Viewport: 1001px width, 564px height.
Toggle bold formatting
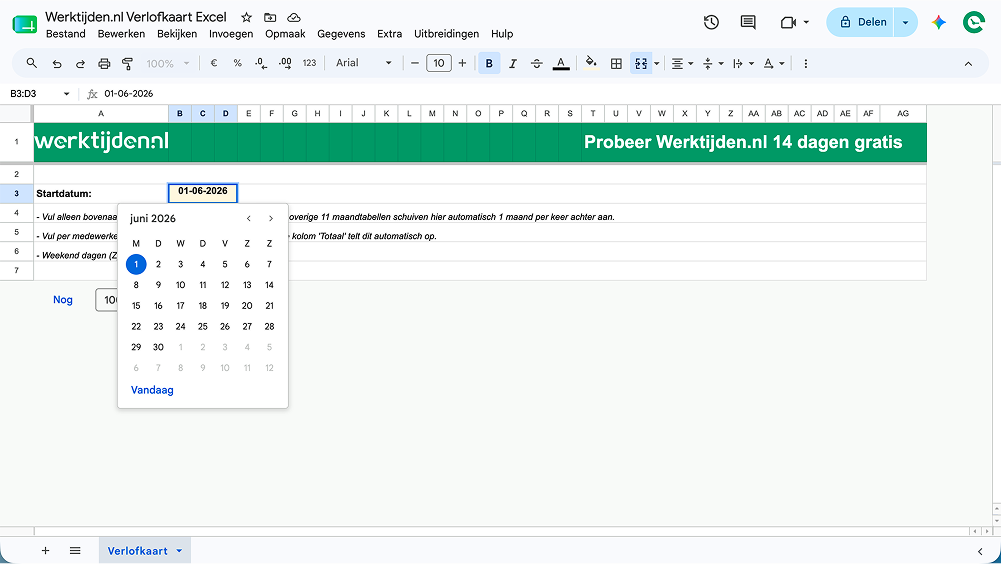[489, 63]
